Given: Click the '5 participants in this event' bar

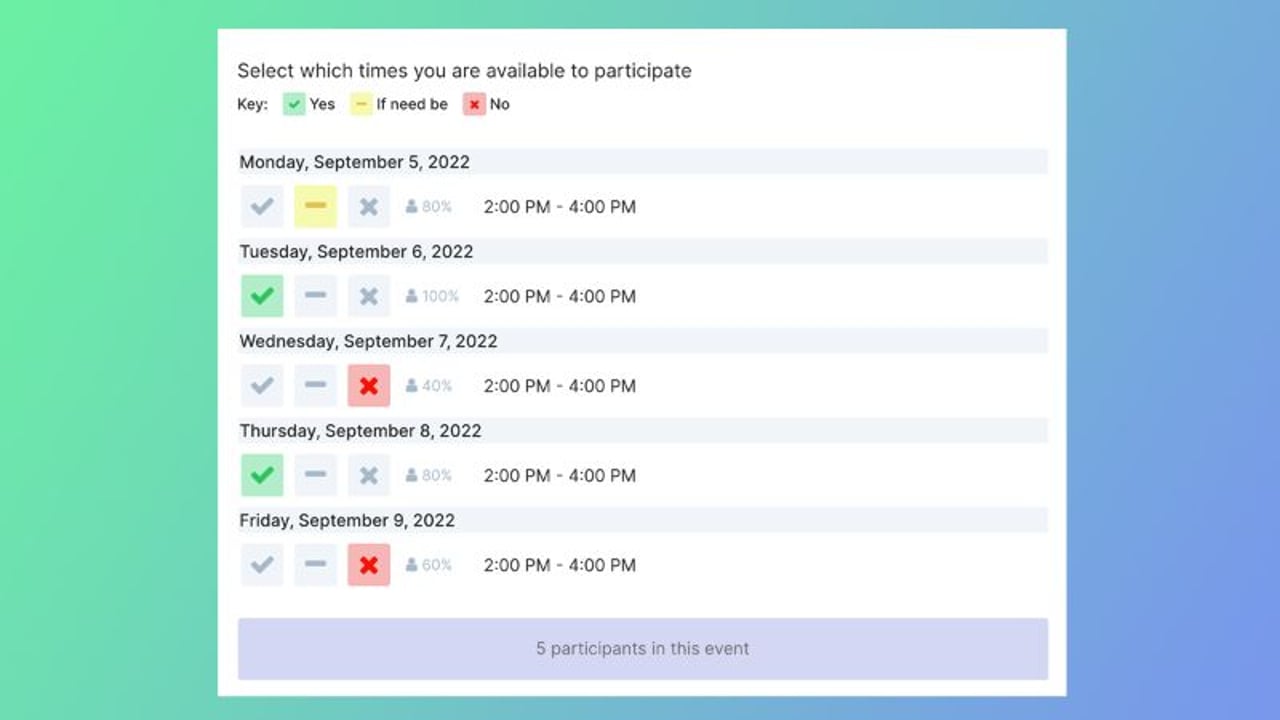Looking at the screenshot, I should tap(642, 649).
